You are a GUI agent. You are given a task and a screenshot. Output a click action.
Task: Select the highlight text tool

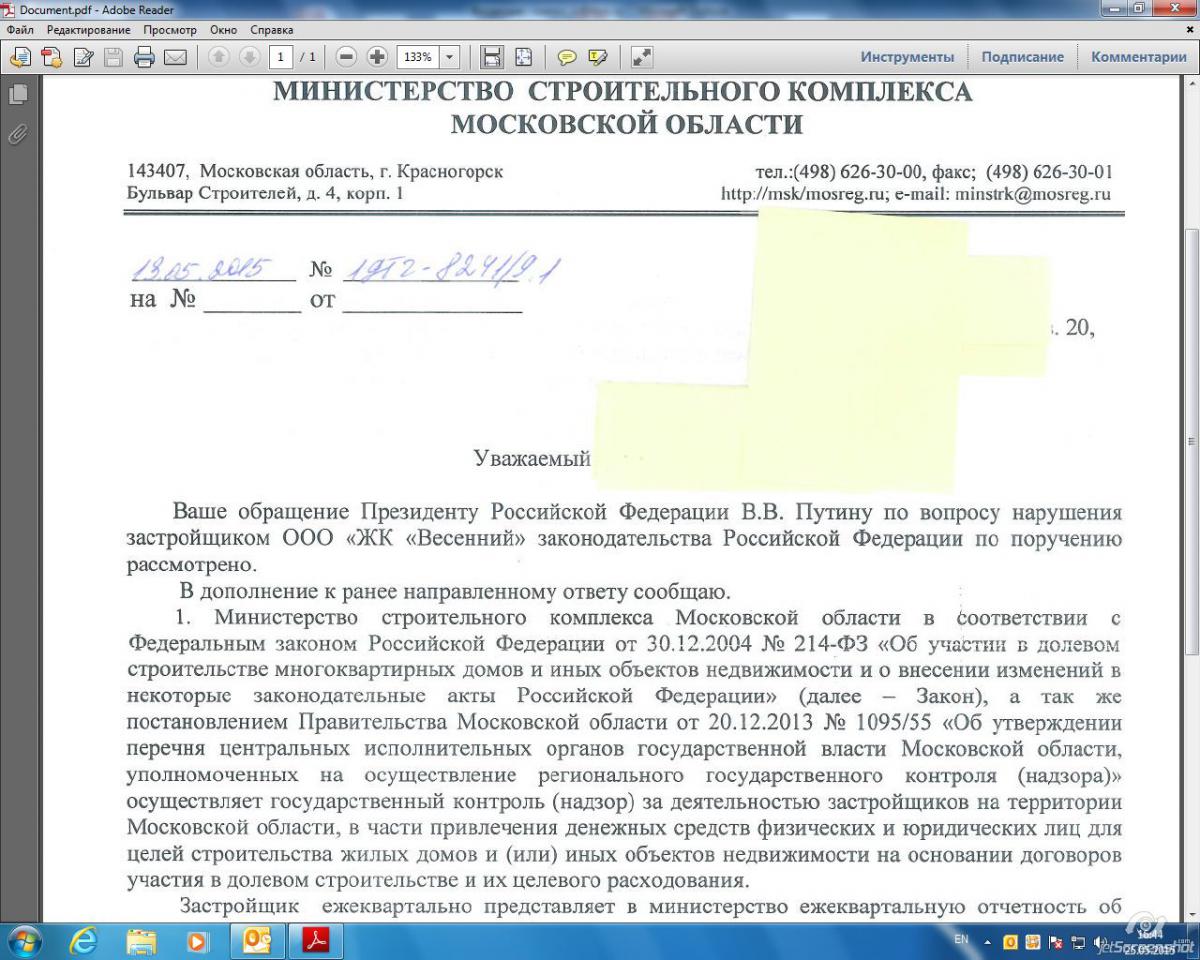pos(598,57)
